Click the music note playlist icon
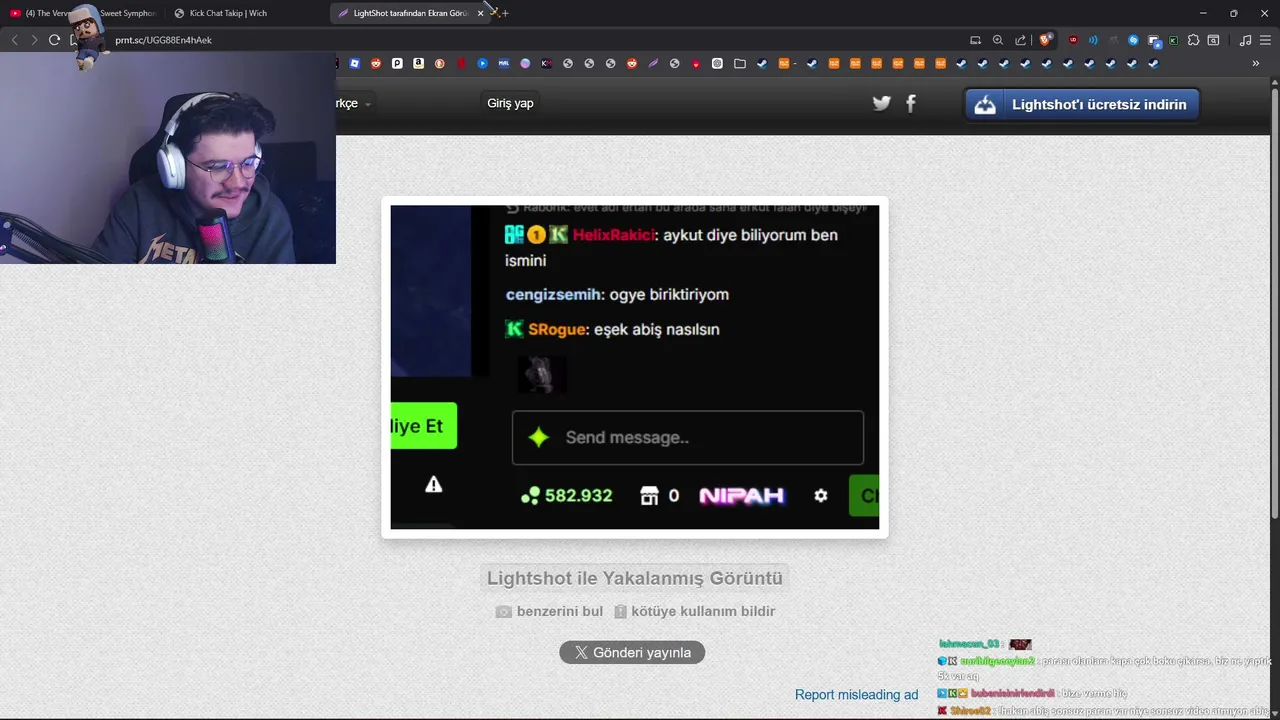This screenshot has height=720, width=1280. (x=1245, y=40)
